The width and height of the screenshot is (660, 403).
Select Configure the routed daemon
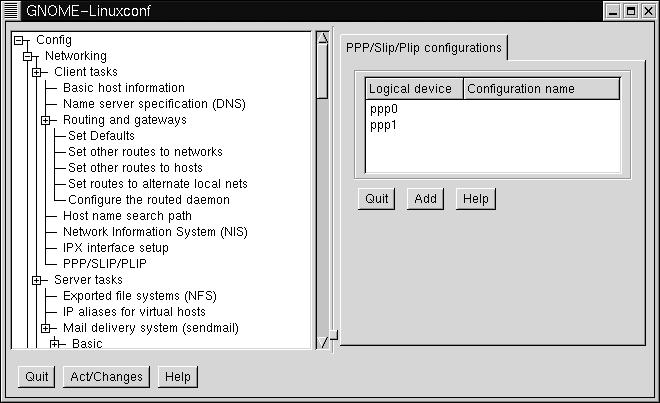[148, 200]
